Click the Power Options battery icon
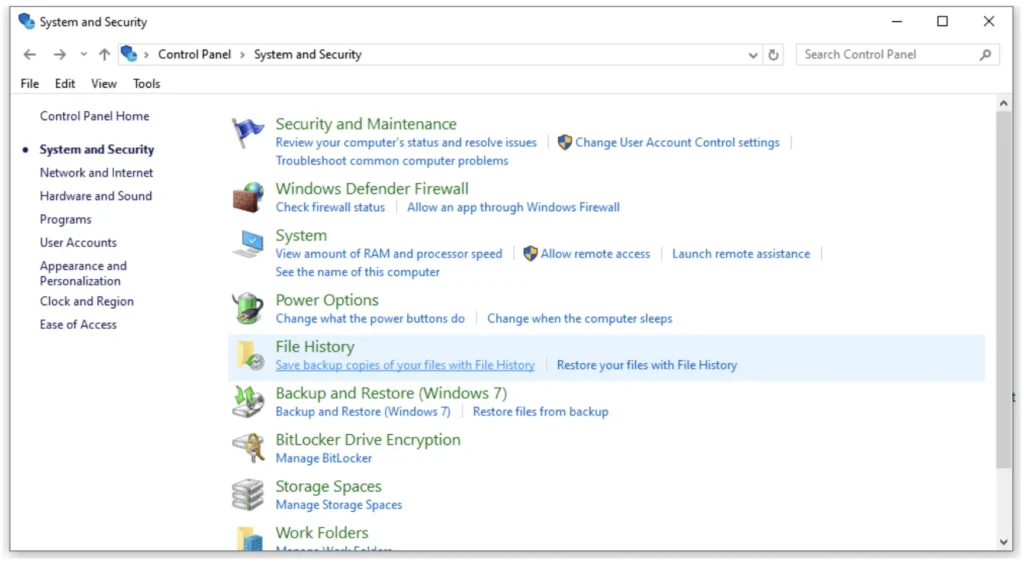The image size is (1024, 562). [x=248, y=309]
